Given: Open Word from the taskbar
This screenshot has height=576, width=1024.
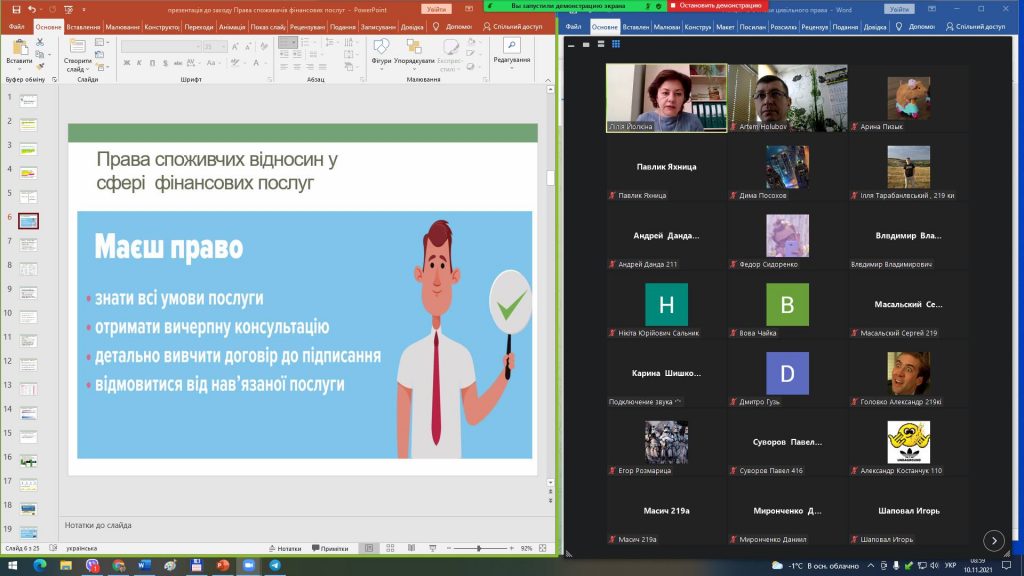Looking at the screenshot, I should pyautogui.click(x=144, y=566).
